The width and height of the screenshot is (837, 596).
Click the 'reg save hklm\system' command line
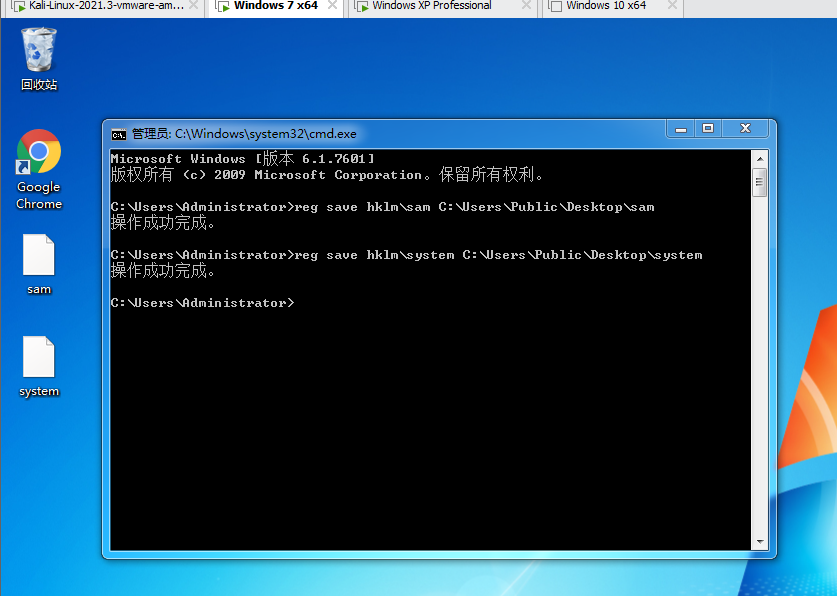[406, 255]
